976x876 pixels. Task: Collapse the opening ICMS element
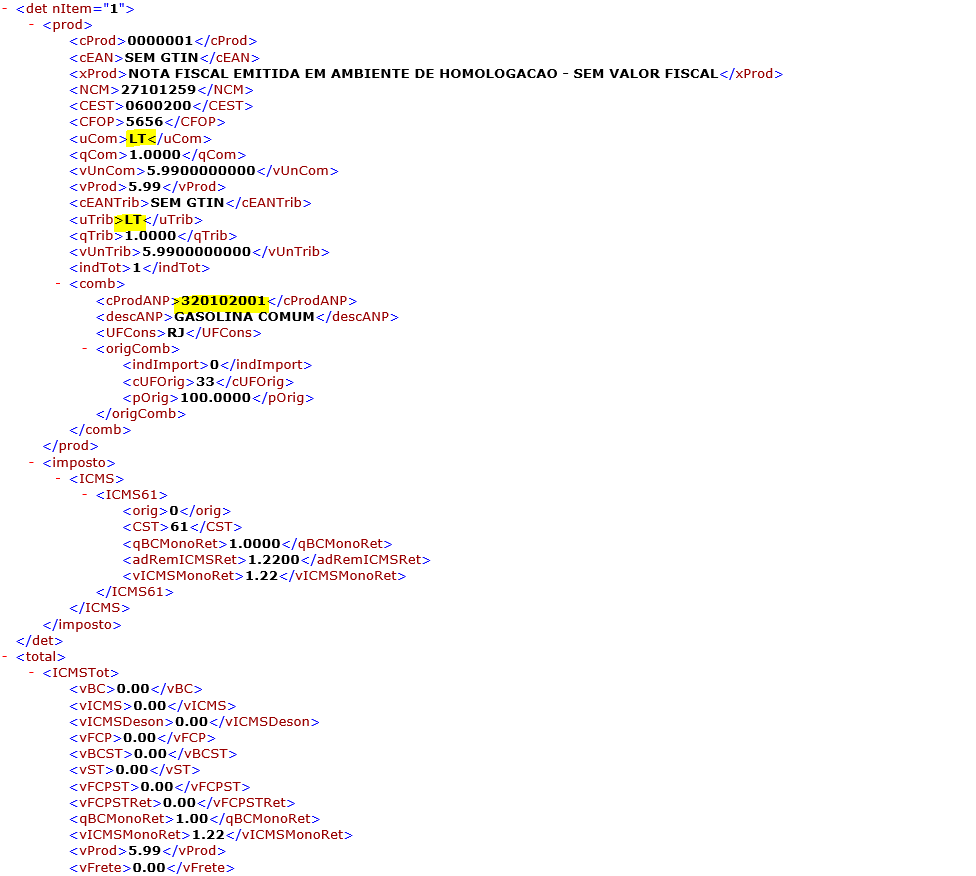pos(59,479)
